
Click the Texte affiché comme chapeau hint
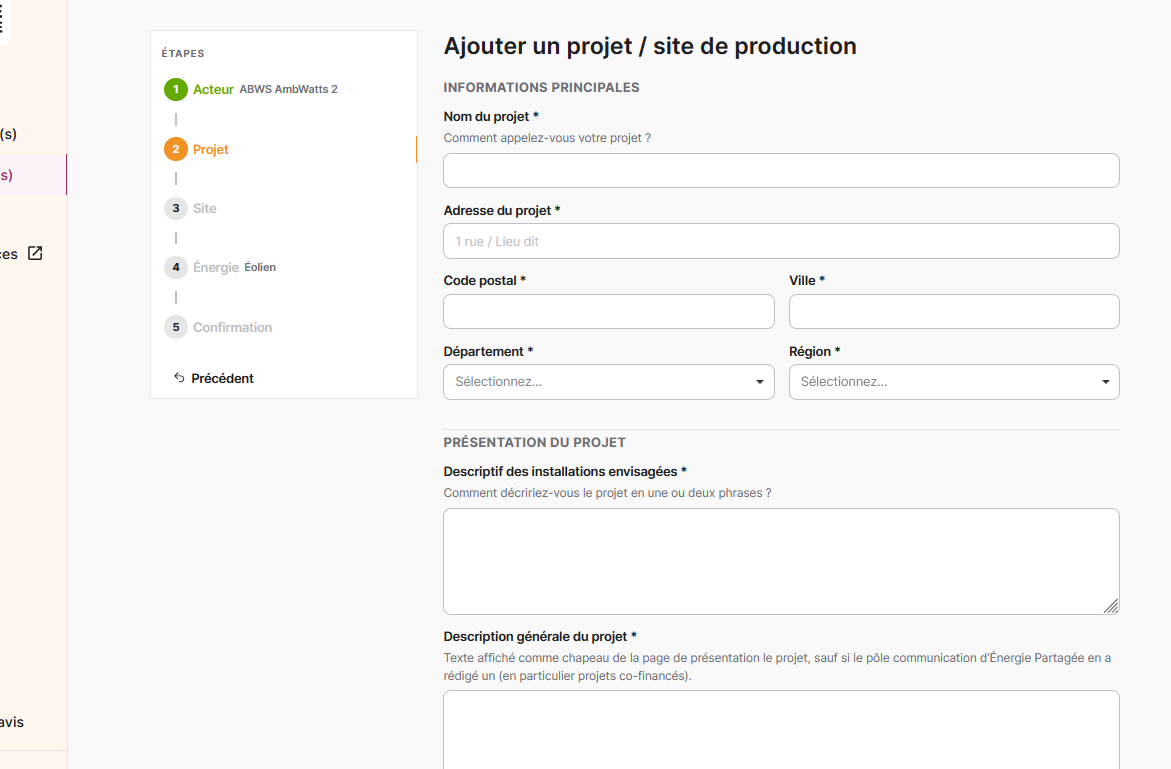click(777, 667)
